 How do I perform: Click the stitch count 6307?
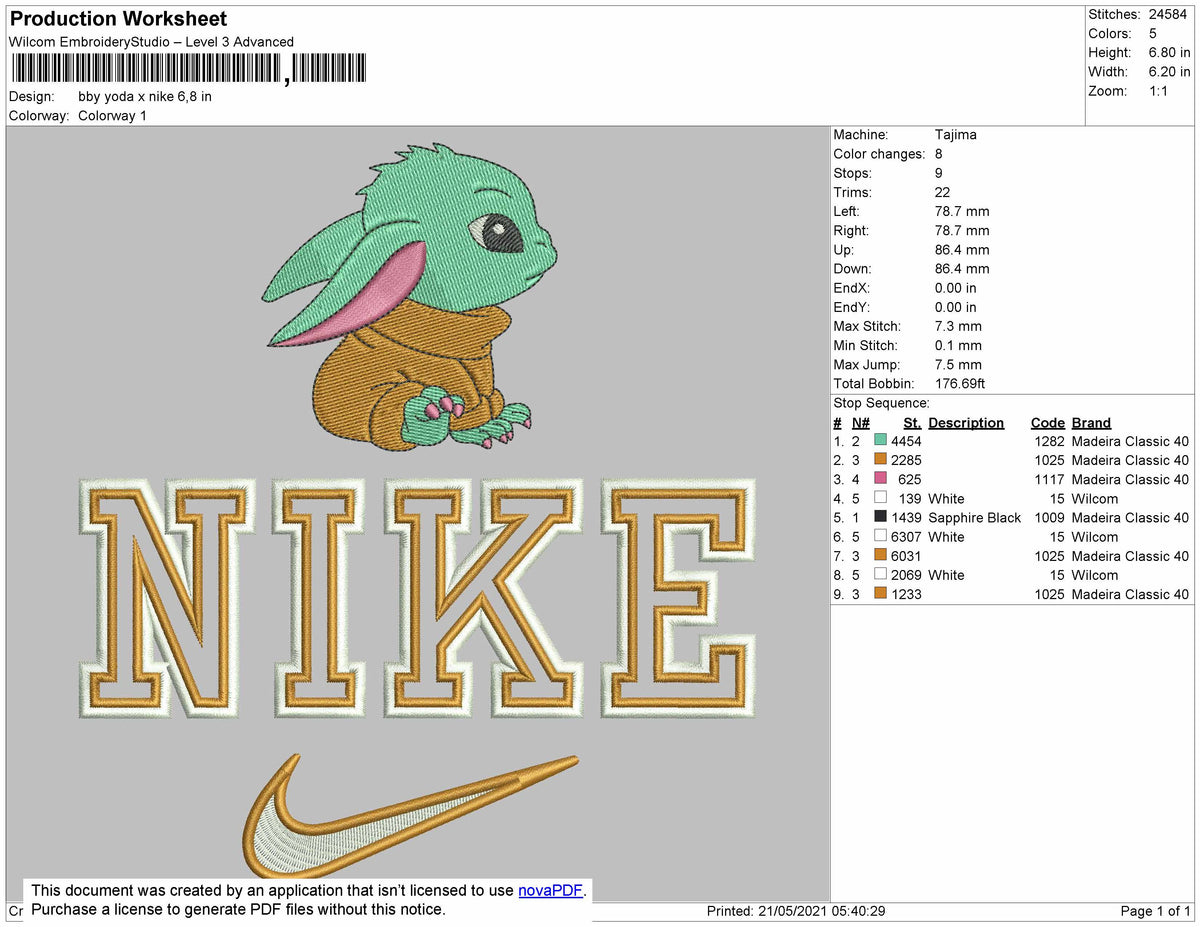[906, 537]
